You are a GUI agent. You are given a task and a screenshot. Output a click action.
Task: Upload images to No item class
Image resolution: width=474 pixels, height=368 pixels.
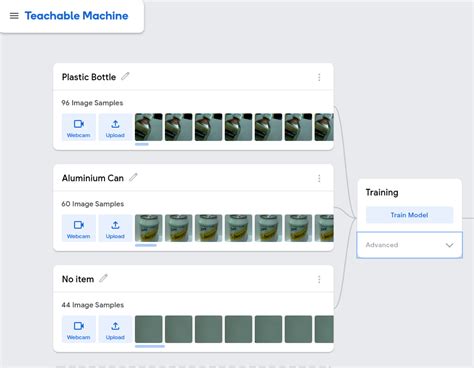[x=115, y=329]
